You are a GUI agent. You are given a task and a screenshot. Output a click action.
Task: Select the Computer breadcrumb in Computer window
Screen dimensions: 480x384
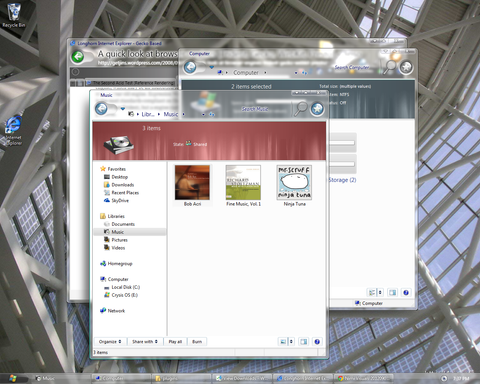tap(246, 72)
